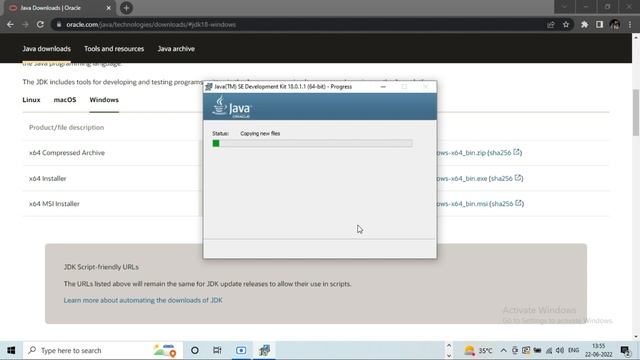The height and width of the screenshot is (360, 640).
Task: Open the battery tray icon
Action: 537,350
